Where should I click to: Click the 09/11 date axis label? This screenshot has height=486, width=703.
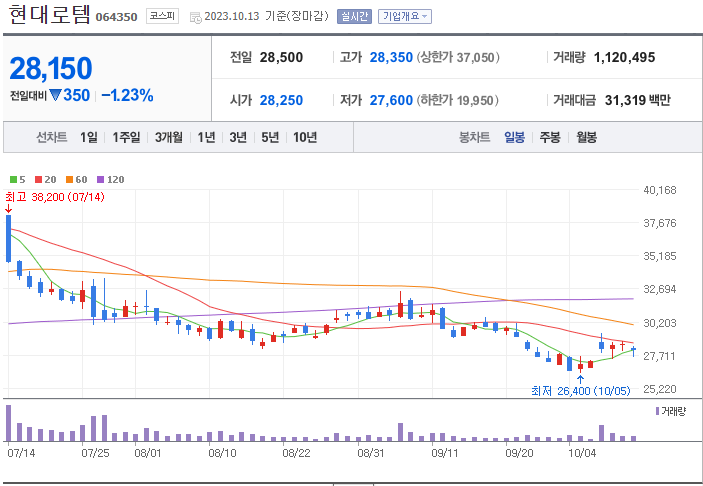445,453
